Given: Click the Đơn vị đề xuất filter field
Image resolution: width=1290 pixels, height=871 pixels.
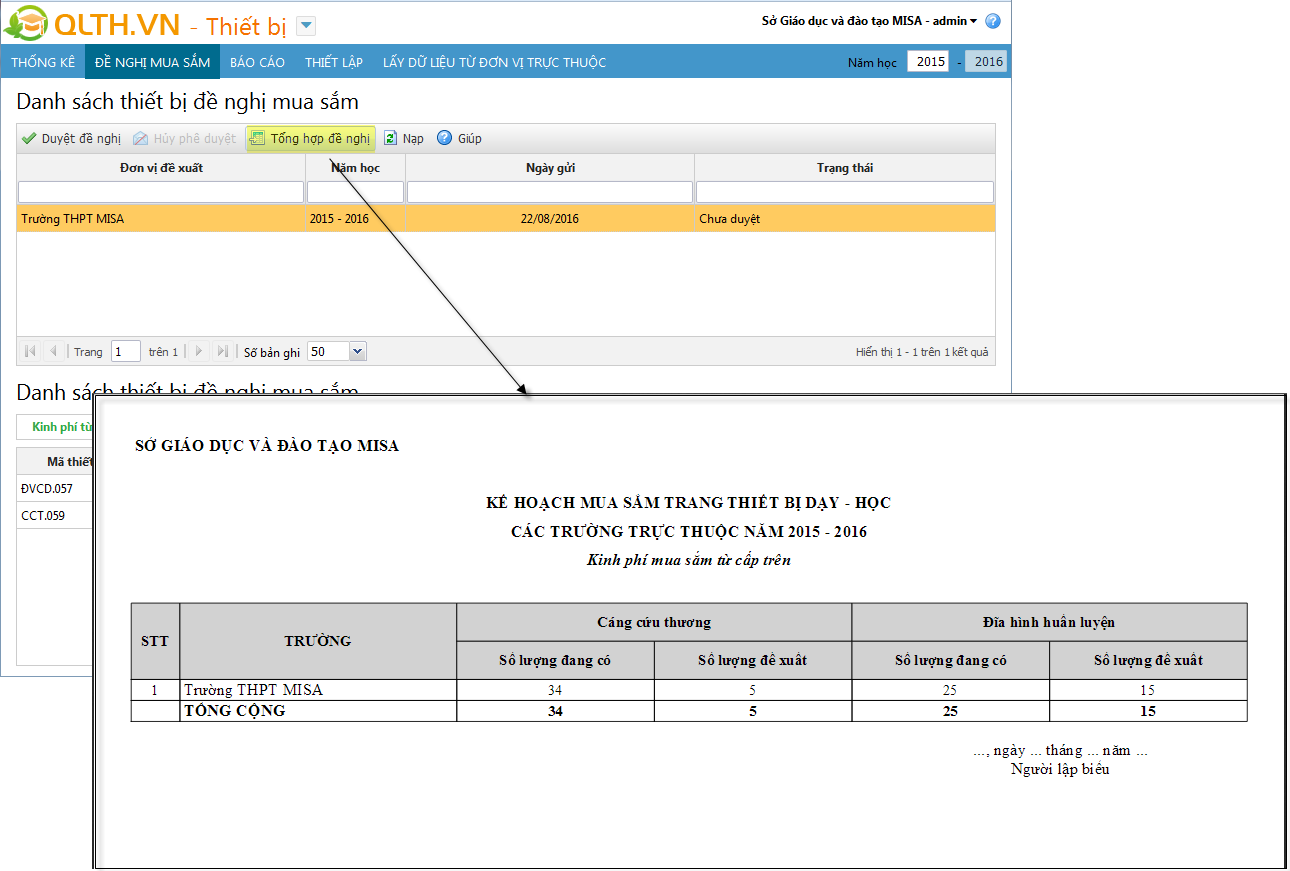Looking at the screenshot, I should pos(161,192).
